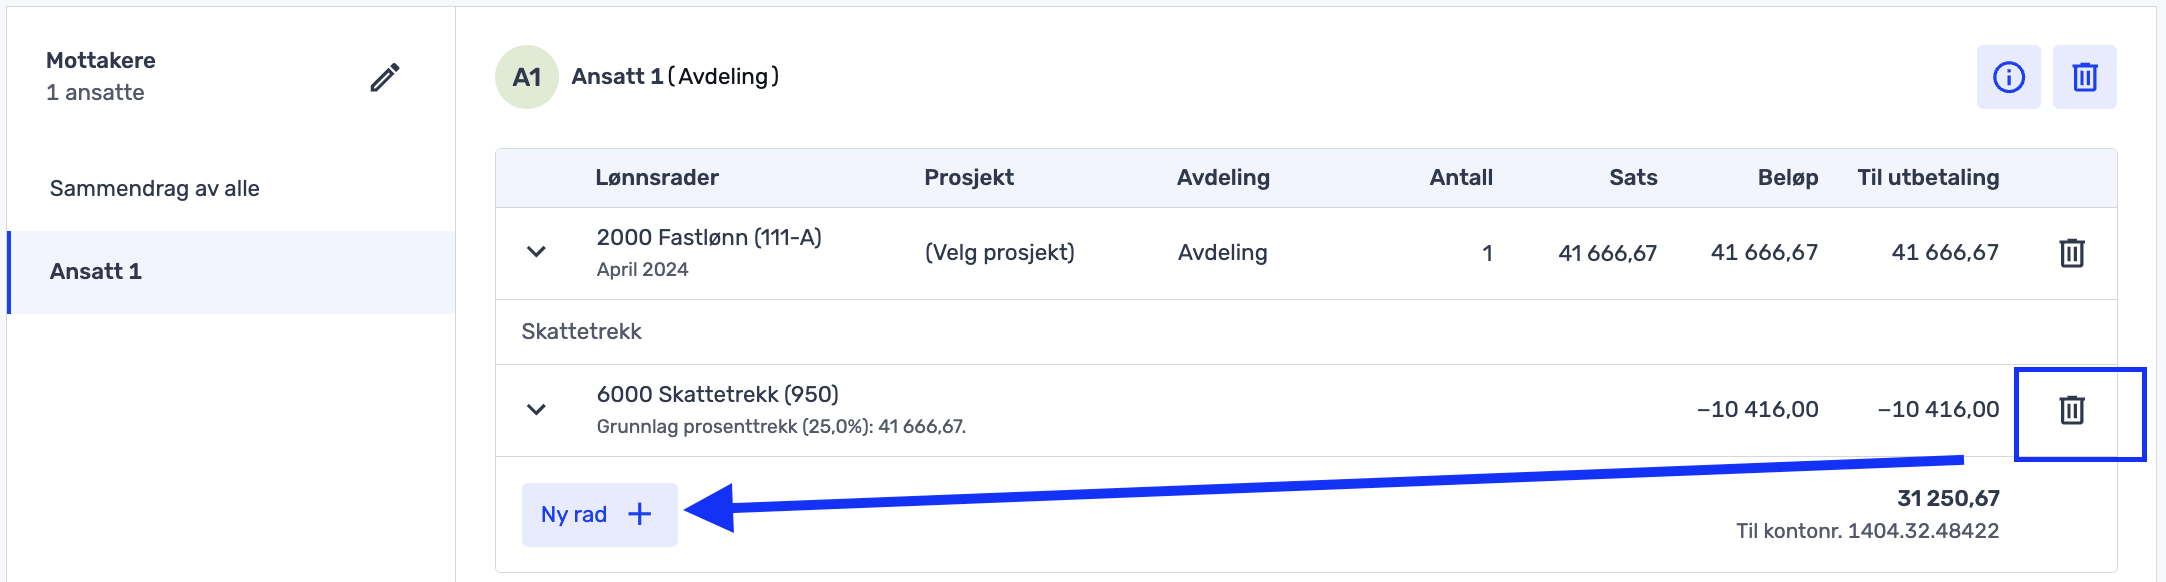Delete employee Ansatt 1 with top trash icon
The width and height of the screenshot is (2166, 582).
[2084, 77]
